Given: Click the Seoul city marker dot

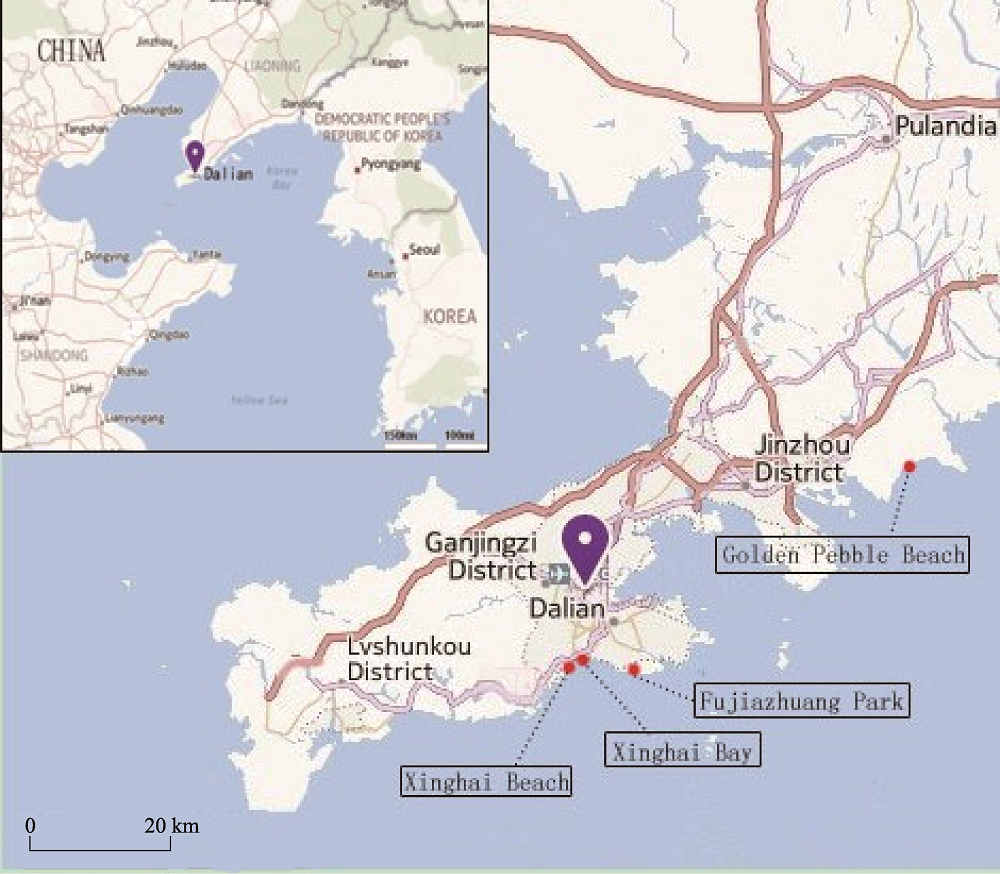Looking at the screenshot, I should click(405, 256).
